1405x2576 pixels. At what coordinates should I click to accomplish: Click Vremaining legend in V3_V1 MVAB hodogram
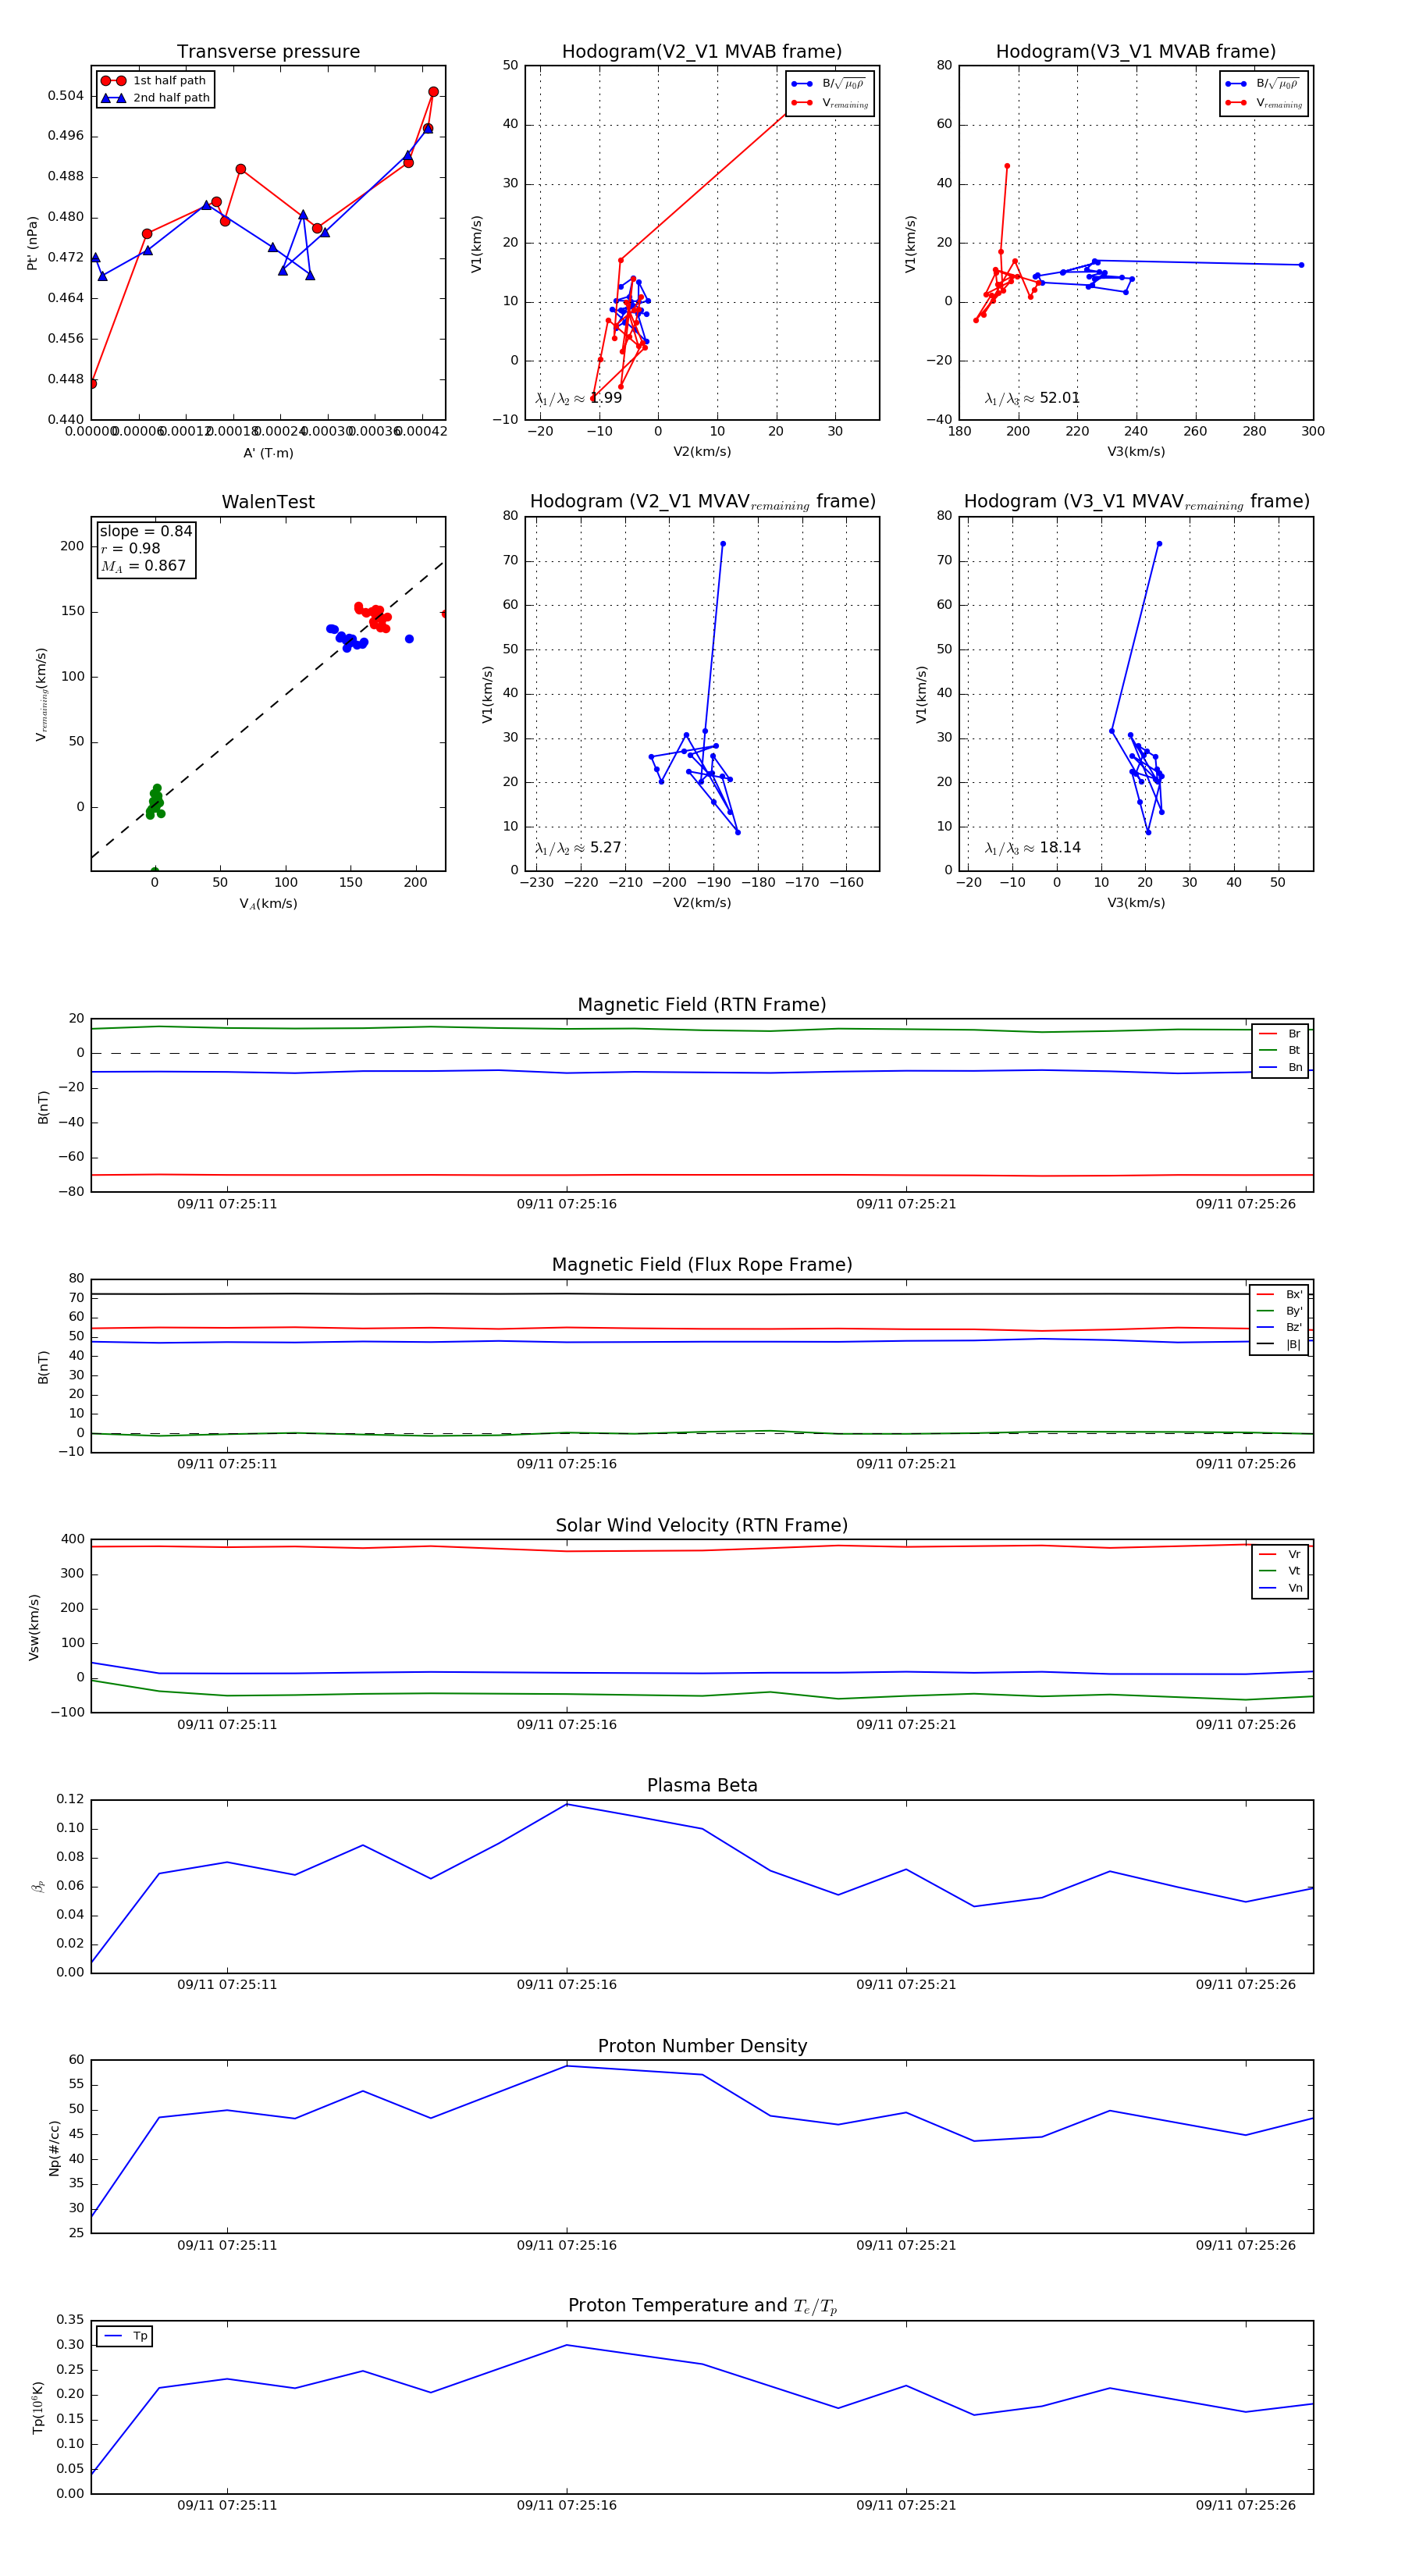(1264, 103)
